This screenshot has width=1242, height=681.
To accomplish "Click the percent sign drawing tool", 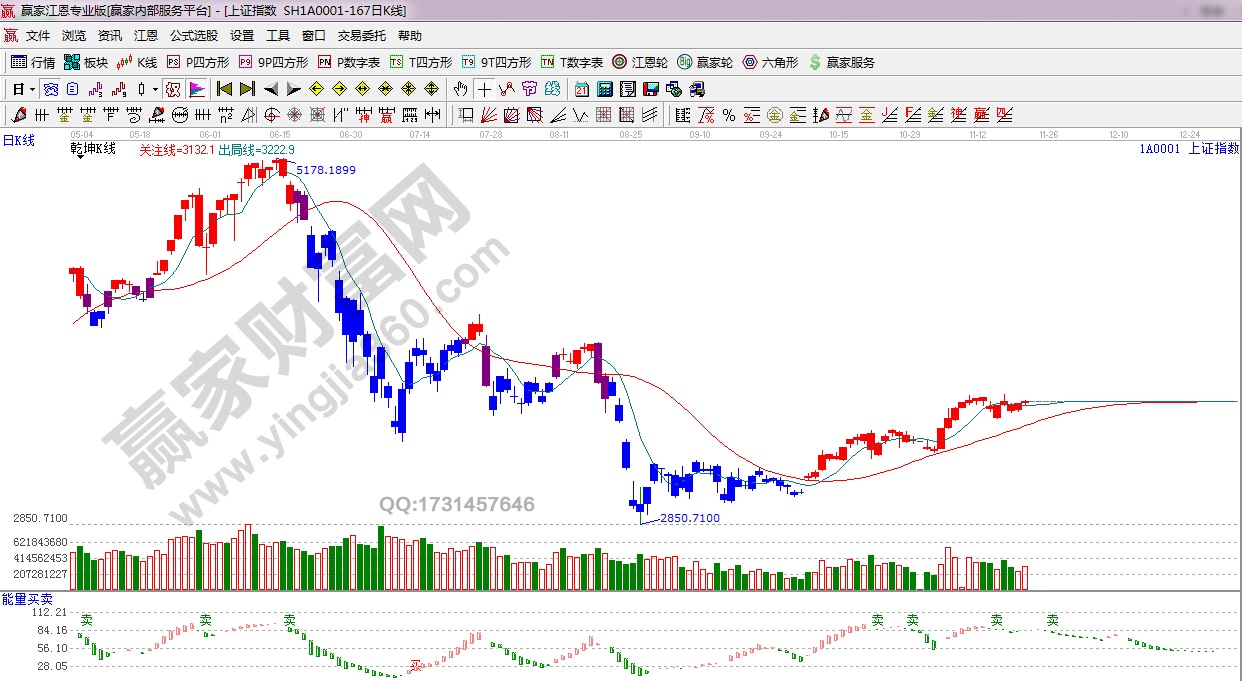I will (x=728, y=114).
